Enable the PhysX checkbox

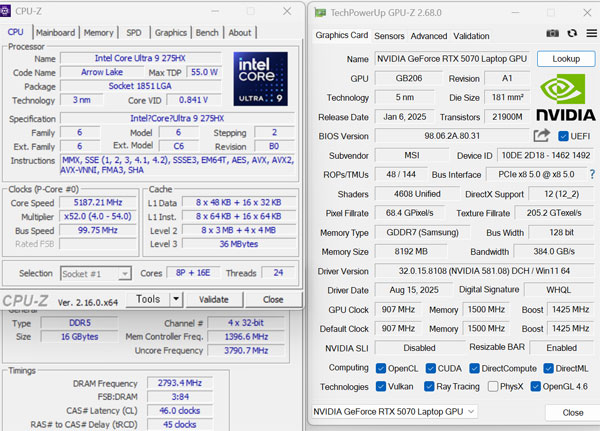coord(493,386)
